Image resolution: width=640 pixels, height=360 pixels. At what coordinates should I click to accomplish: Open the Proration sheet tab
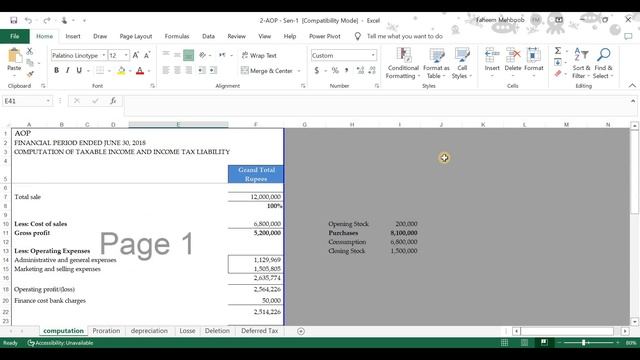pyautogui.click(x=106, y=331)
